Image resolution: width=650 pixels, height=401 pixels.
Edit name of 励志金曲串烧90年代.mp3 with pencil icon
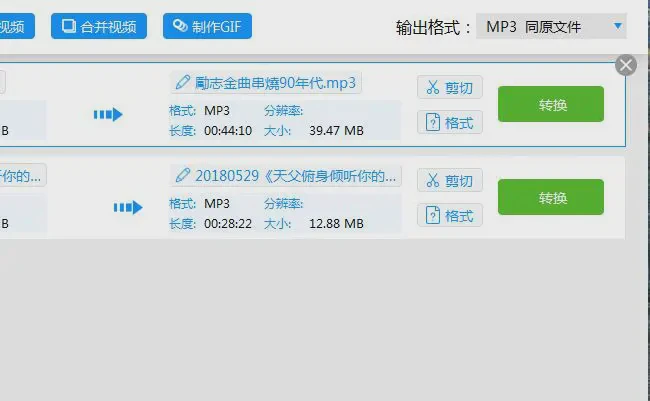pos(182,83)
